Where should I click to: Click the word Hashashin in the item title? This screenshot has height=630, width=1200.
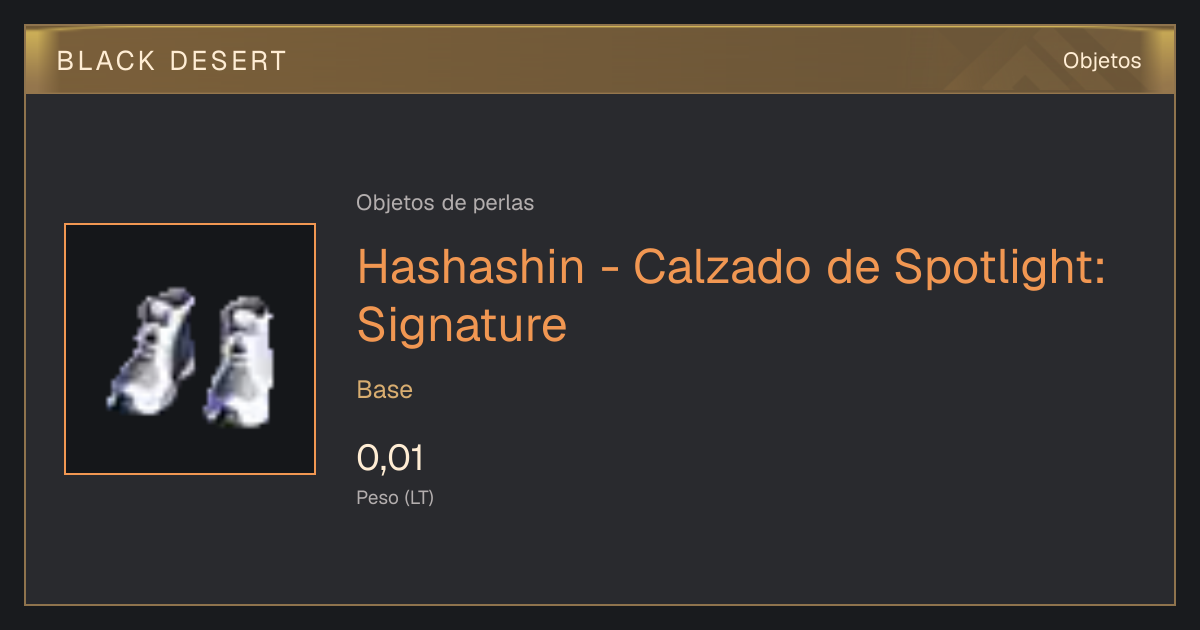click(471, 267)
